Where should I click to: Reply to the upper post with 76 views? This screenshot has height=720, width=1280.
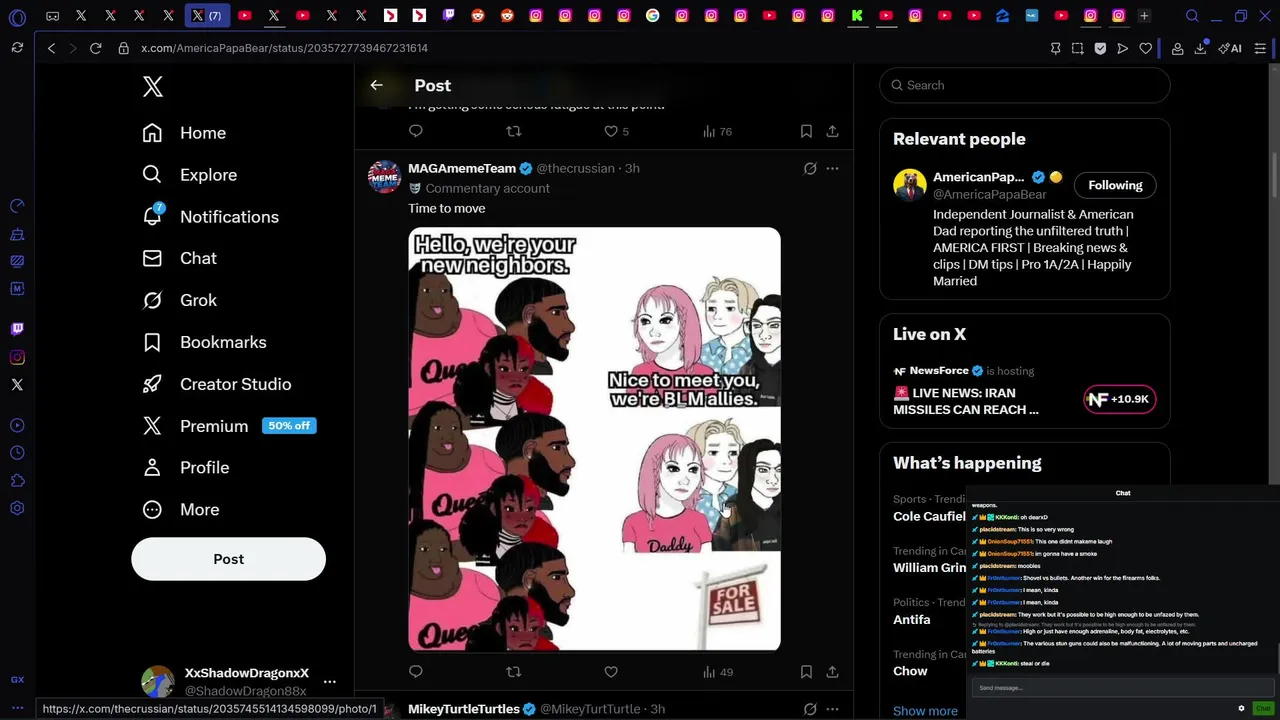pos(416,131)
